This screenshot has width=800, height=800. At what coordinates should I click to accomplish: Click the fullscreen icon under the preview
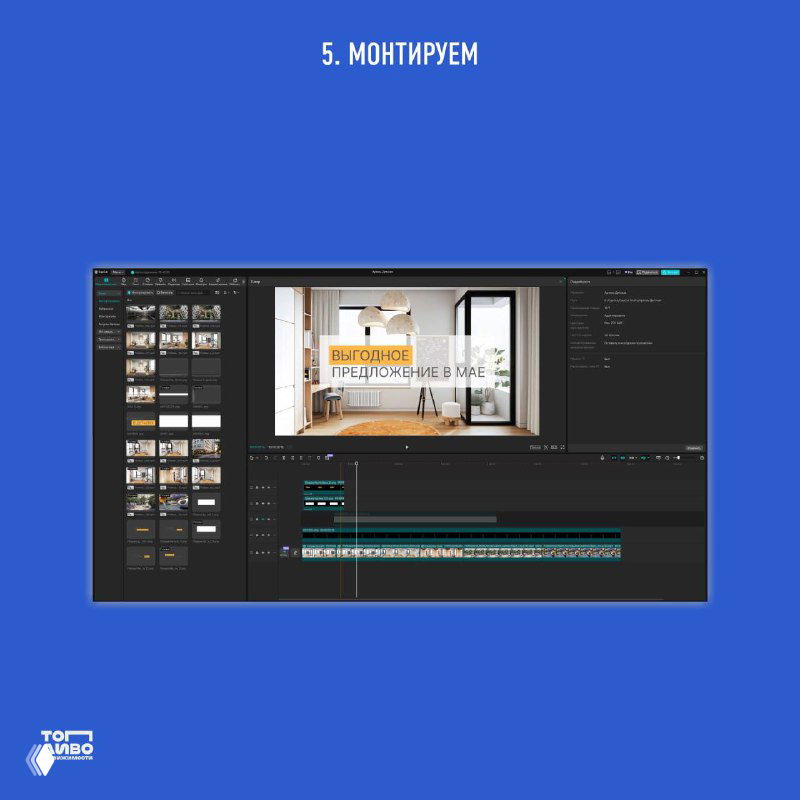pos(563,447)
